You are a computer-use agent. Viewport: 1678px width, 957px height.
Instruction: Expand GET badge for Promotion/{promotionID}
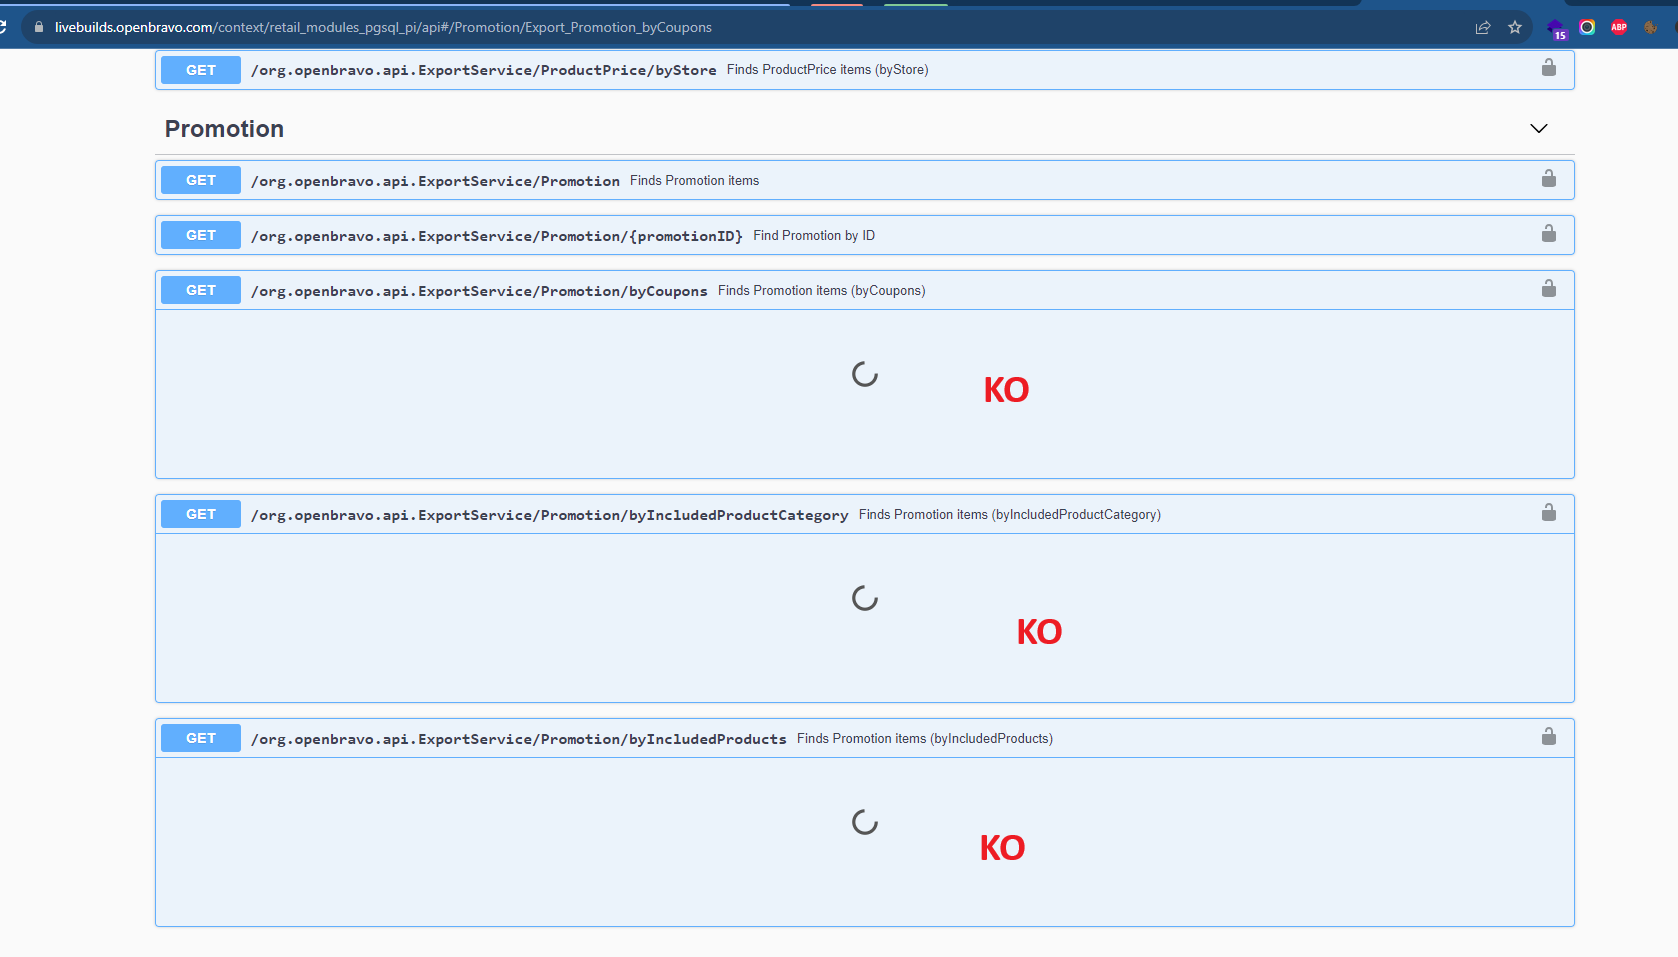pyautogui.click(x=201, y=235)
